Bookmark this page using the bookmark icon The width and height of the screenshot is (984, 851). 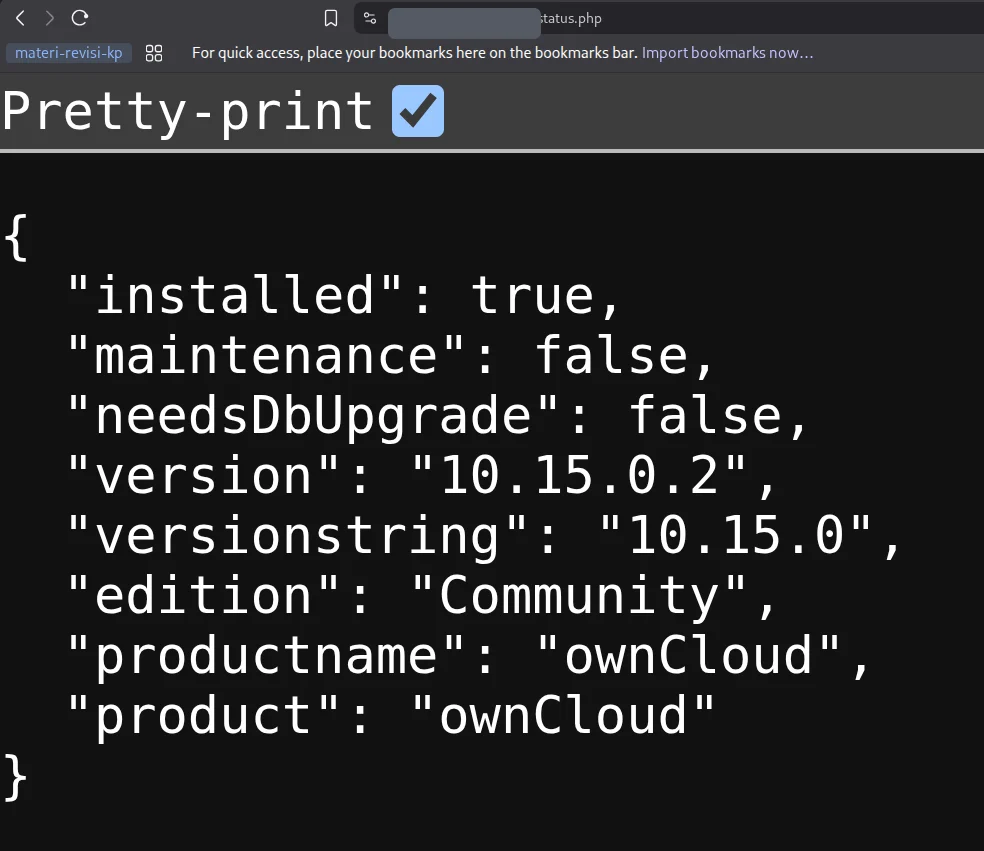tap(331, 18)
